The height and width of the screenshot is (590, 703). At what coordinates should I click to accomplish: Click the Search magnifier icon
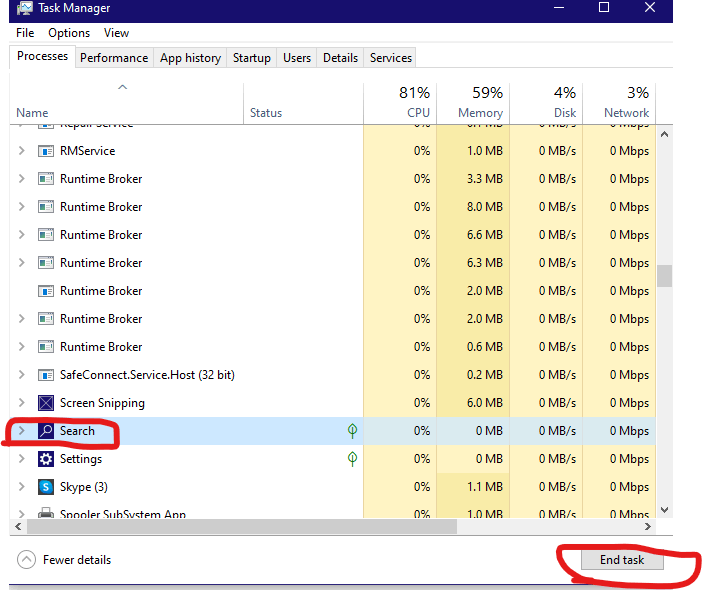point(46,431)
